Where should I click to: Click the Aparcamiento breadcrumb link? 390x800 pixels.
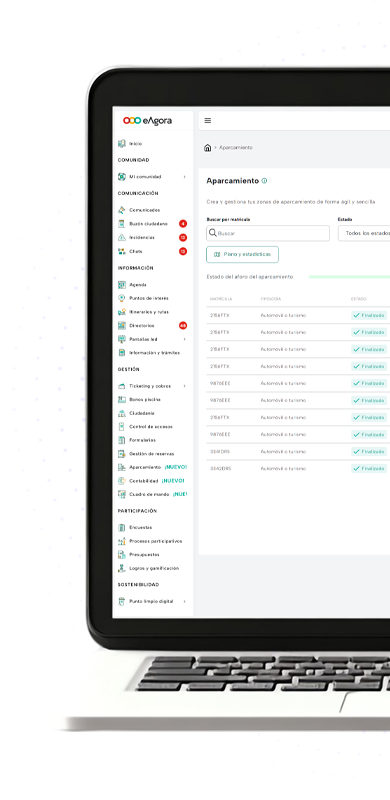pyautogui.click(x=236, y=148)
